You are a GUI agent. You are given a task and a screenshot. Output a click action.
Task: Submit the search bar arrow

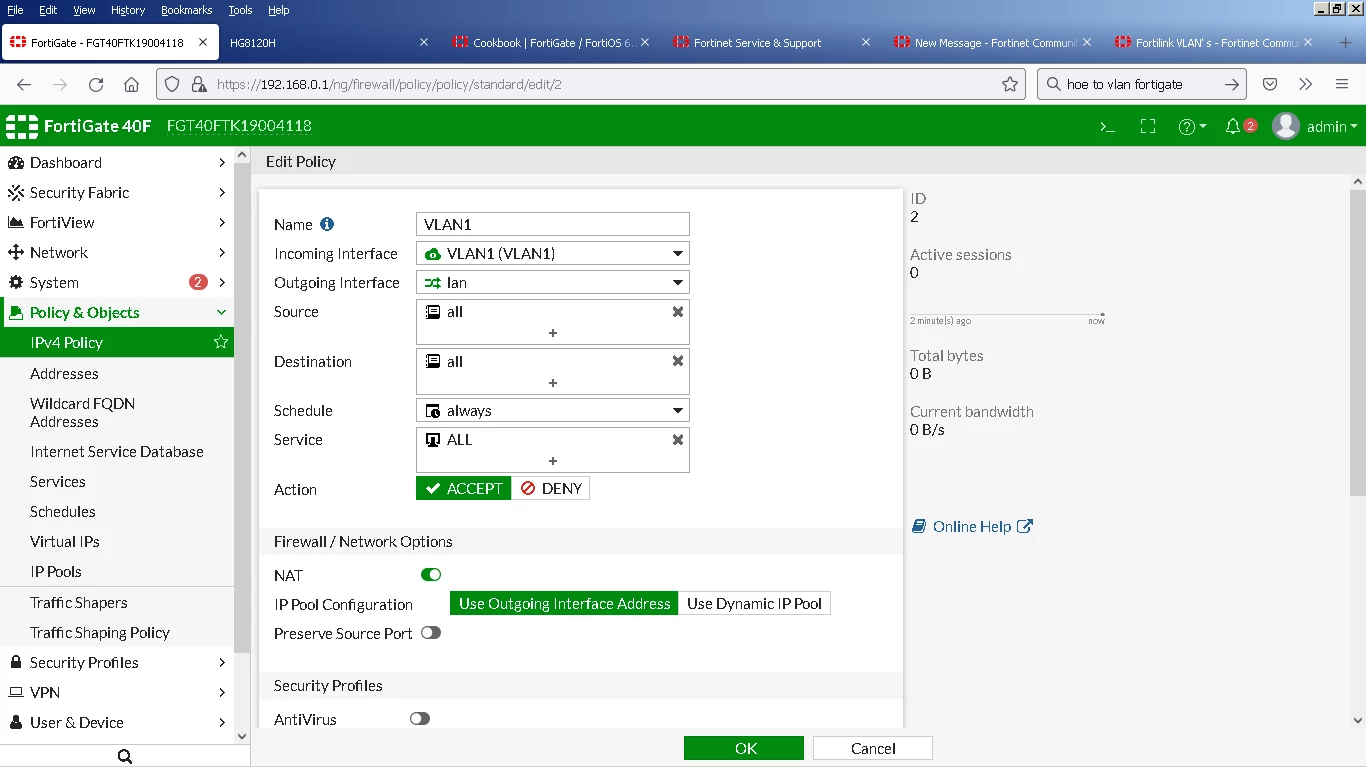point(1233,84)
